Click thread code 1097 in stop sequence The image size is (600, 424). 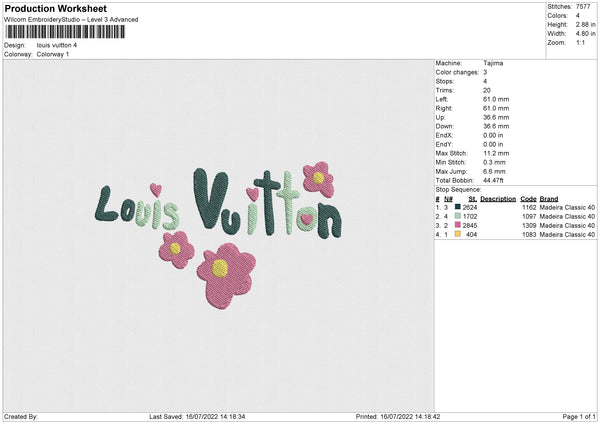pos(529,217)
